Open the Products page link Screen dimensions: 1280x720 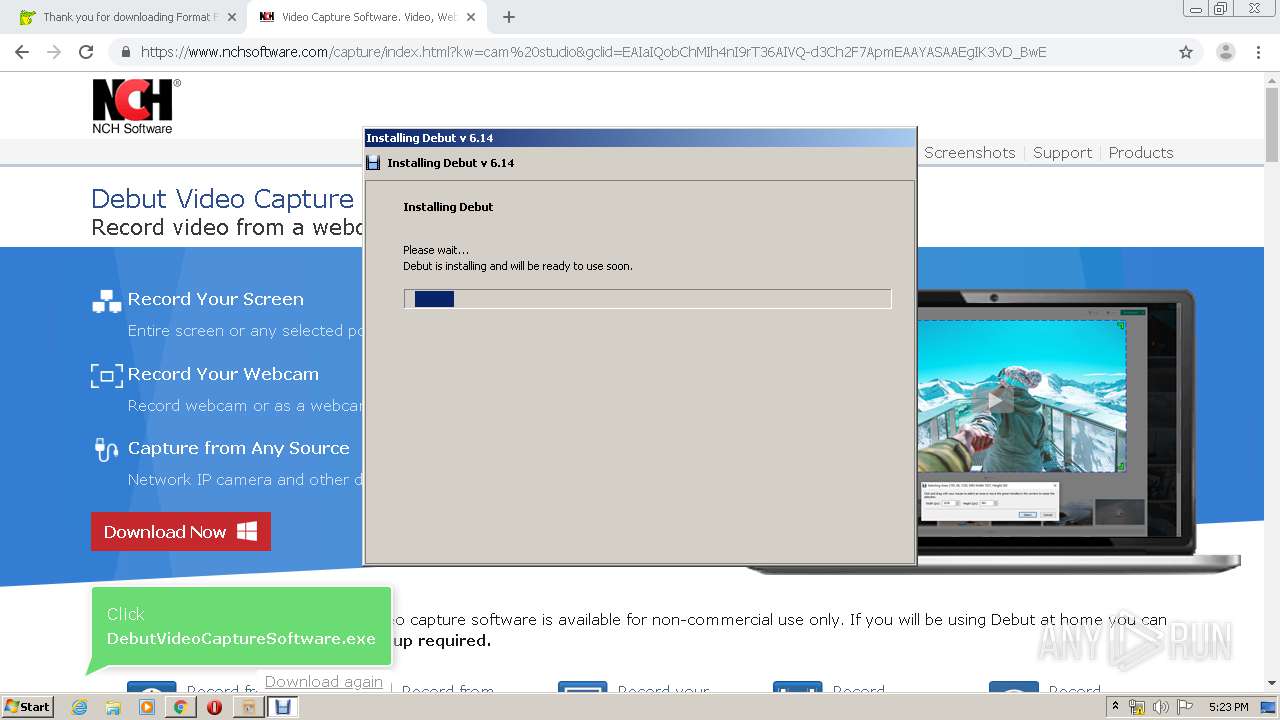1141,153
